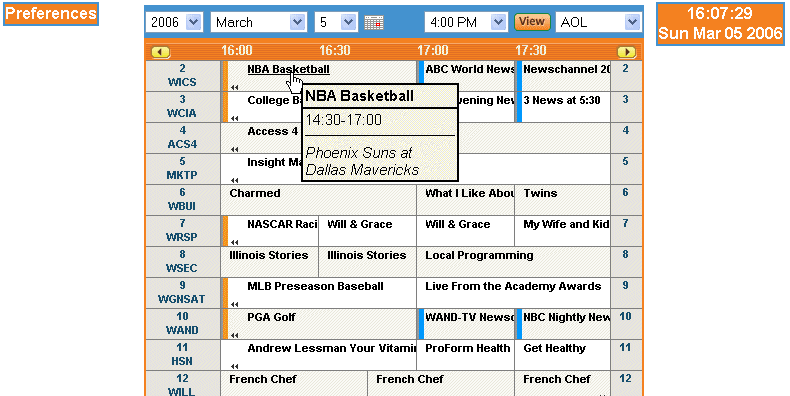Expand the year 2006 dropdown
This screenshot has height=396, width=790.
(x=174, y=22)
